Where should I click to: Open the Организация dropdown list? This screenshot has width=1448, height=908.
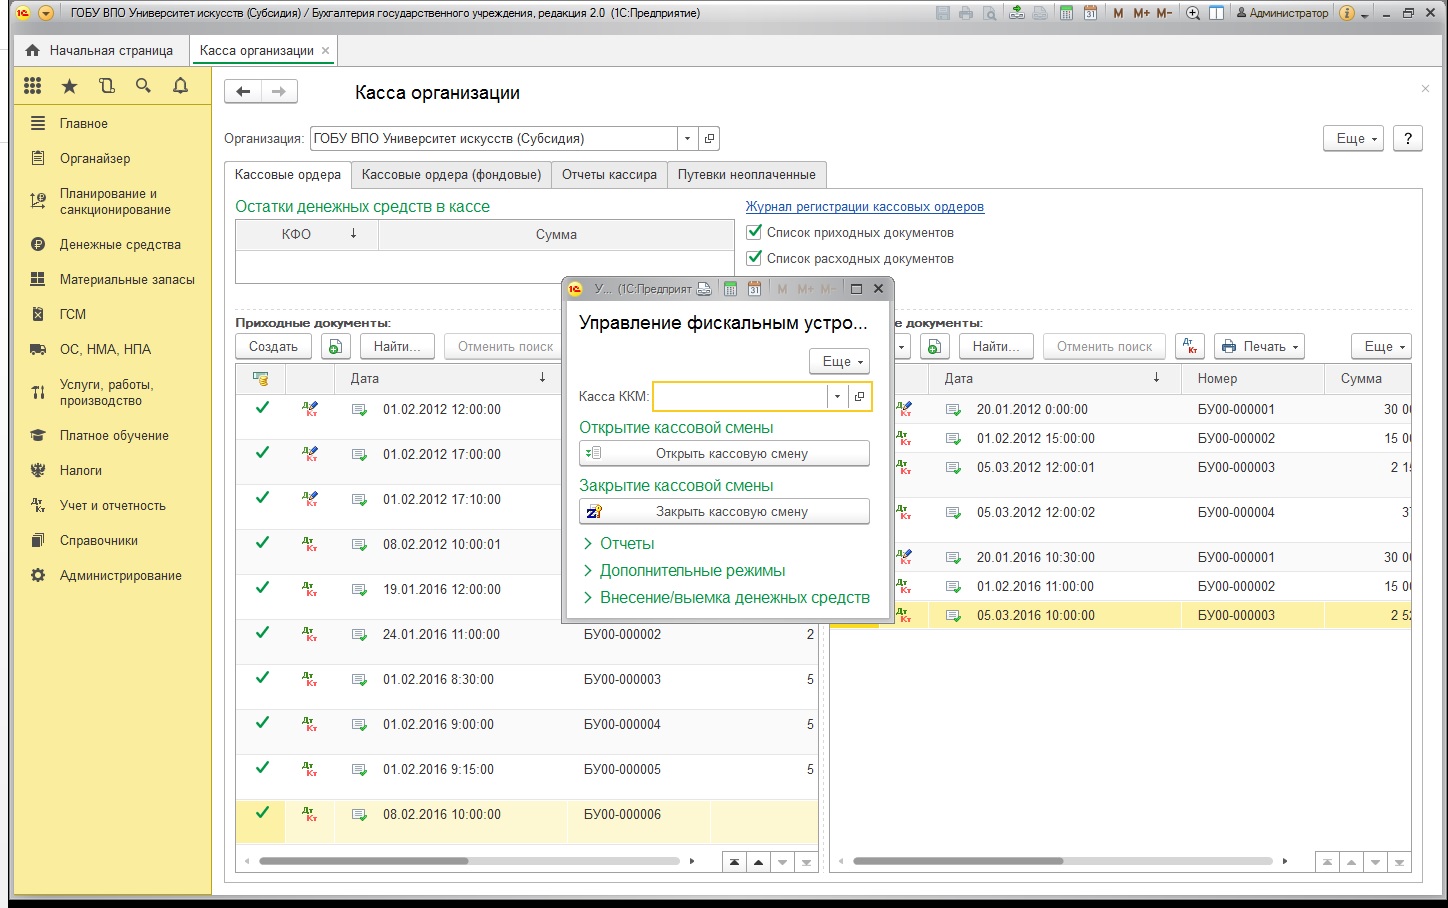687,139
